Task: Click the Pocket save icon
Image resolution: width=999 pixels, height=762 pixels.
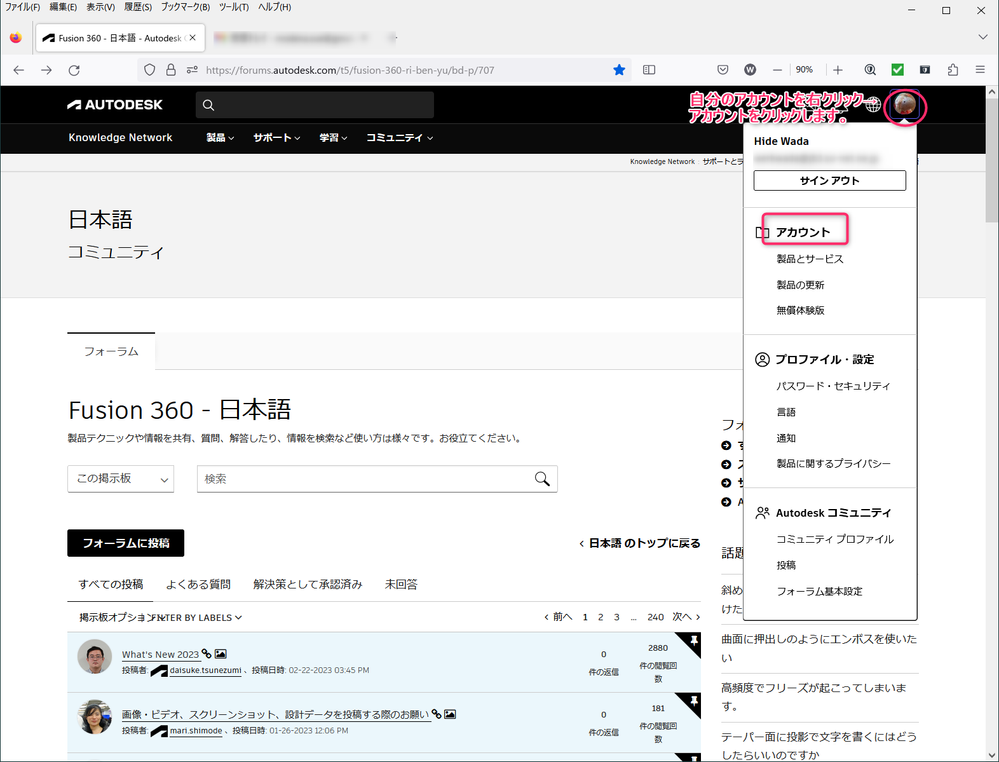Action: [722, 70]
